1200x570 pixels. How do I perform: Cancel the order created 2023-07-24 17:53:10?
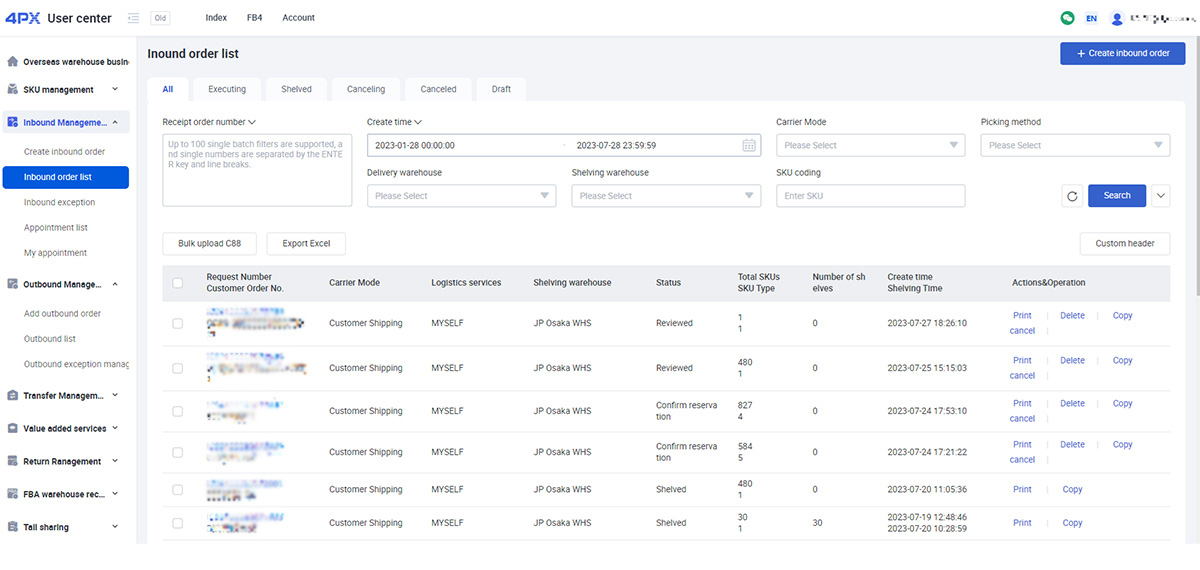tap(1022, 419)
